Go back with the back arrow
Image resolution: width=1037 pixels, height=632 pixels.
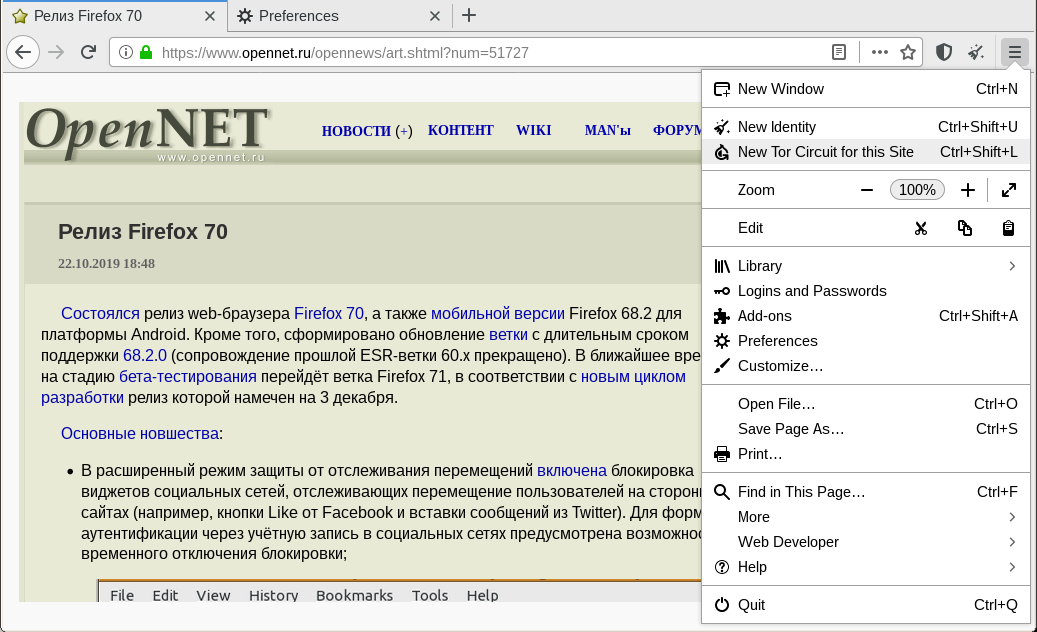(24, 52)
